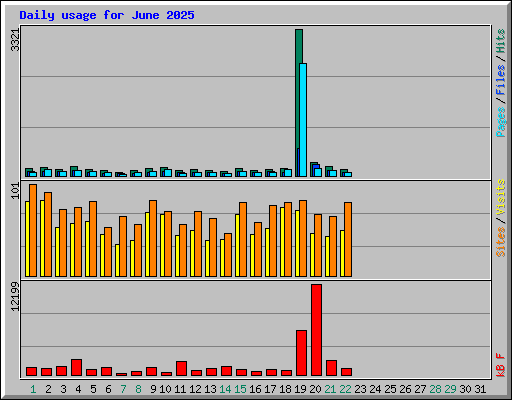Click the 101 visits axis label
The width and height of the screenshot is (512, 400).
coord(15,191)
